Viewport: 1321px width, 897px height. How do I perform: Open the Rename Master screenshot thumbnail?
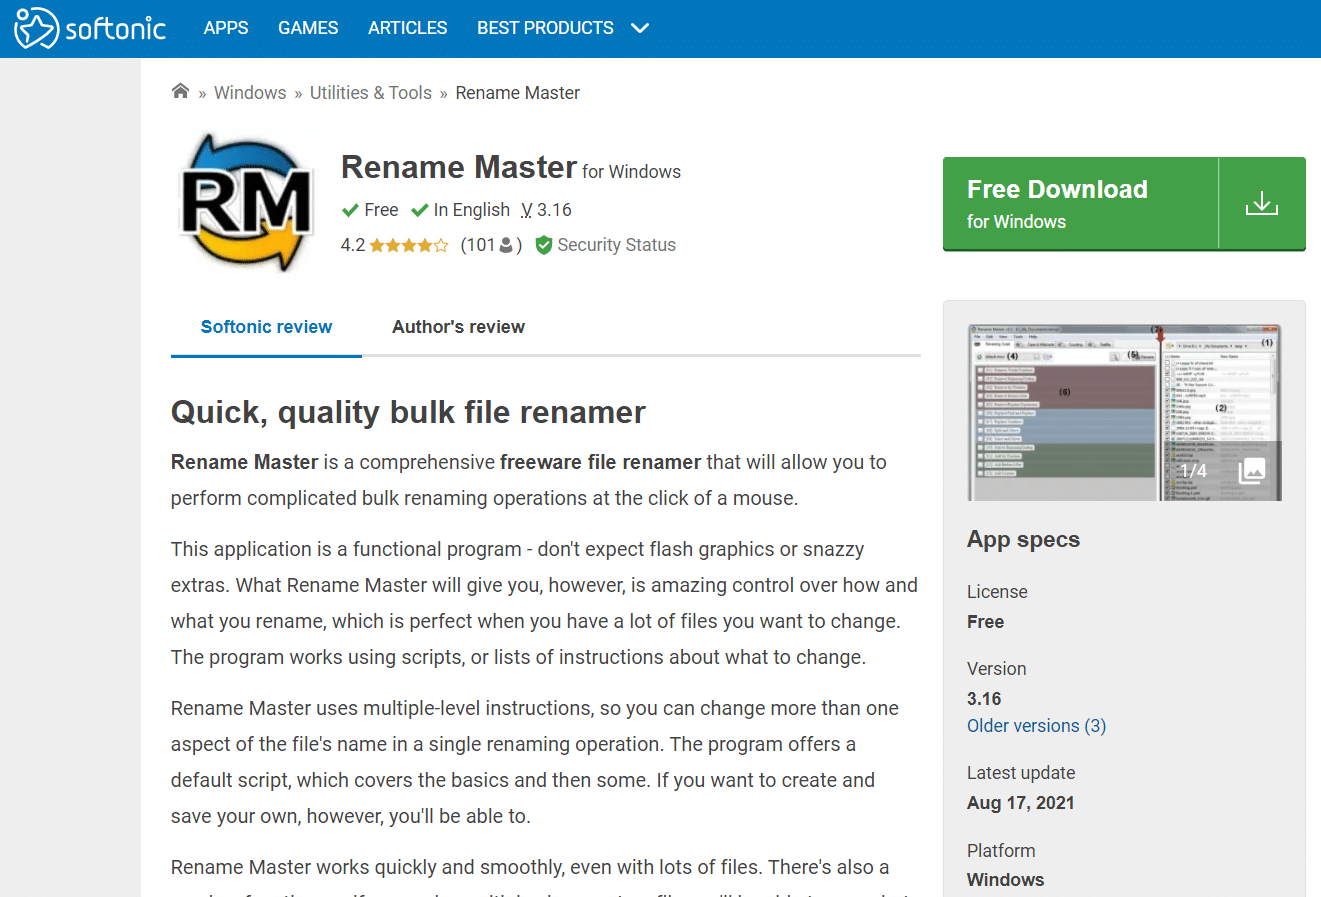[1124, 412]
